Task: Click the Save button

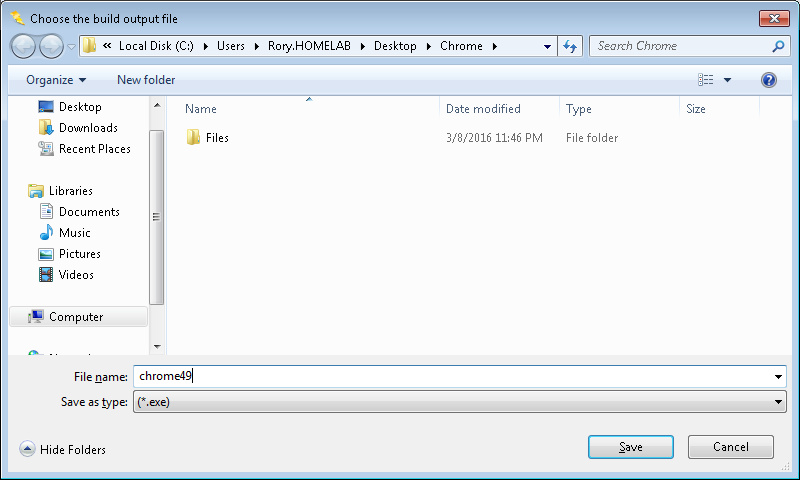Action: [631, 447]
